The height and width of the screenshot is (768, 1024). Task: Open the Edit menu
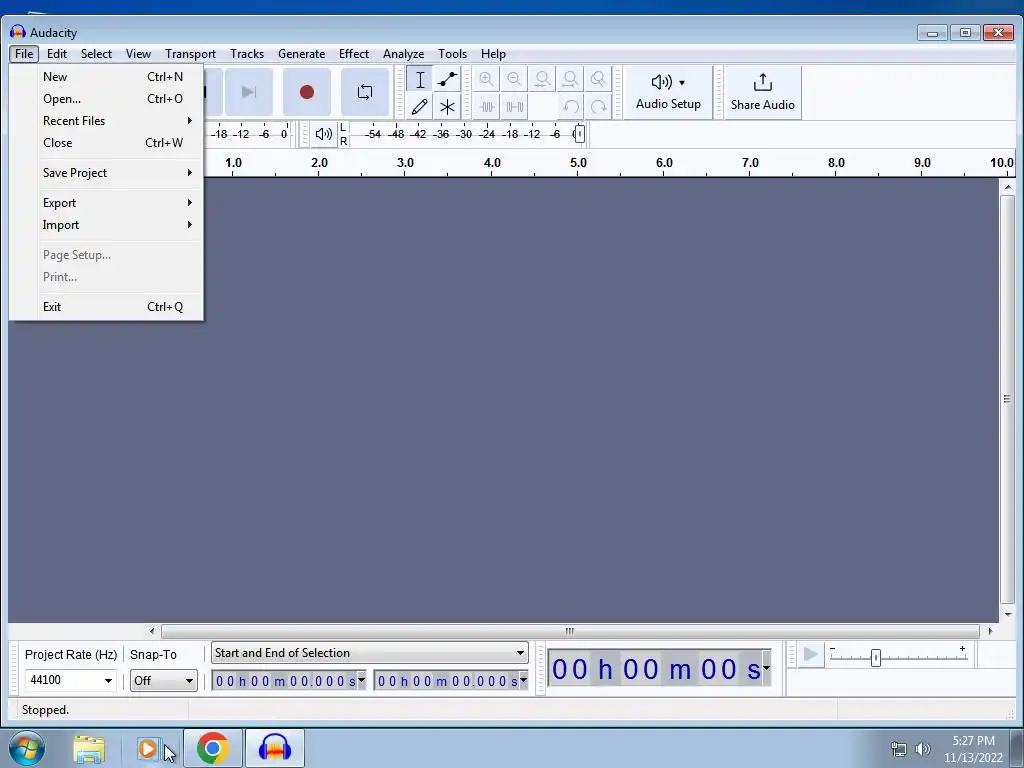[57, 54]
